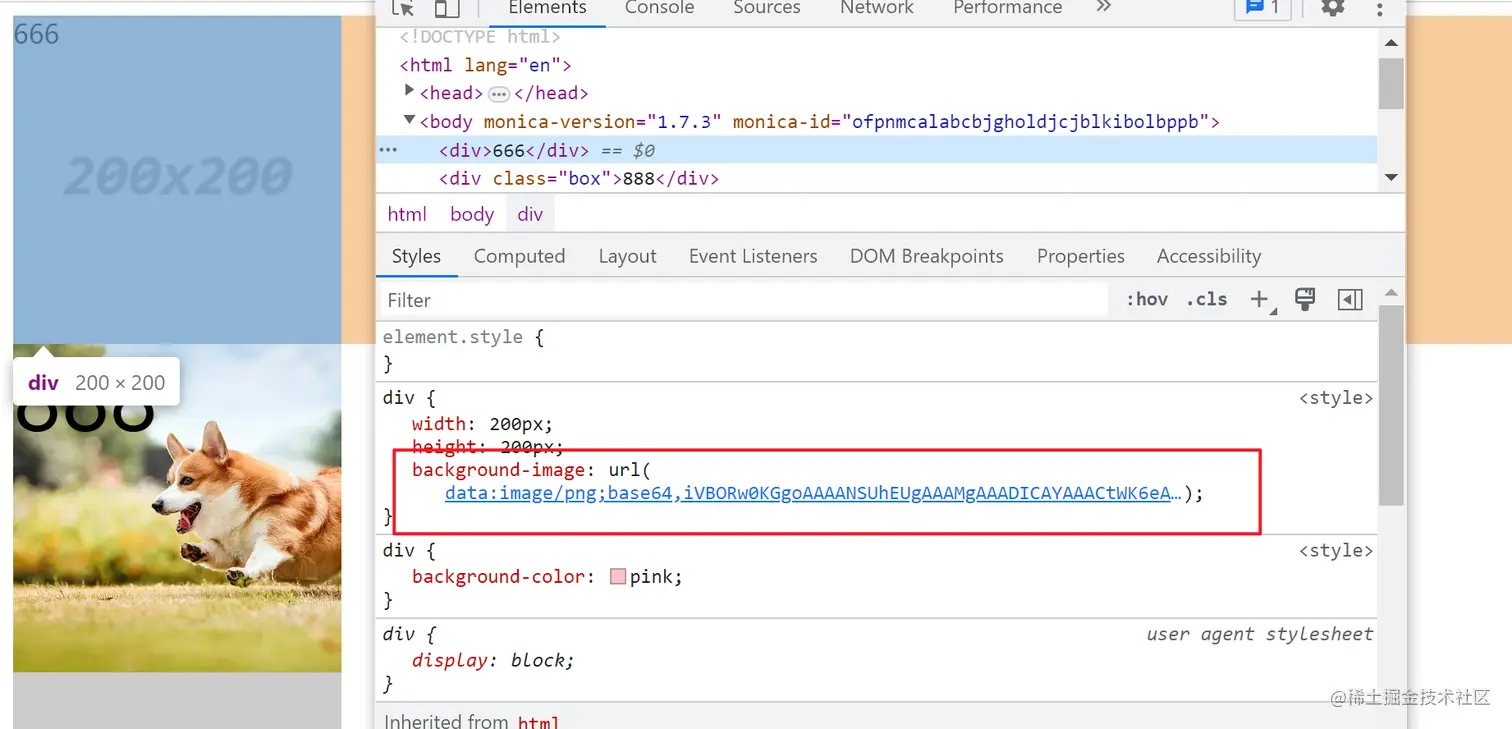The height and width of the screenshot is (729, 1512).
Task: Open DevTools settings gear
Action: click(x=1333, y=8)
